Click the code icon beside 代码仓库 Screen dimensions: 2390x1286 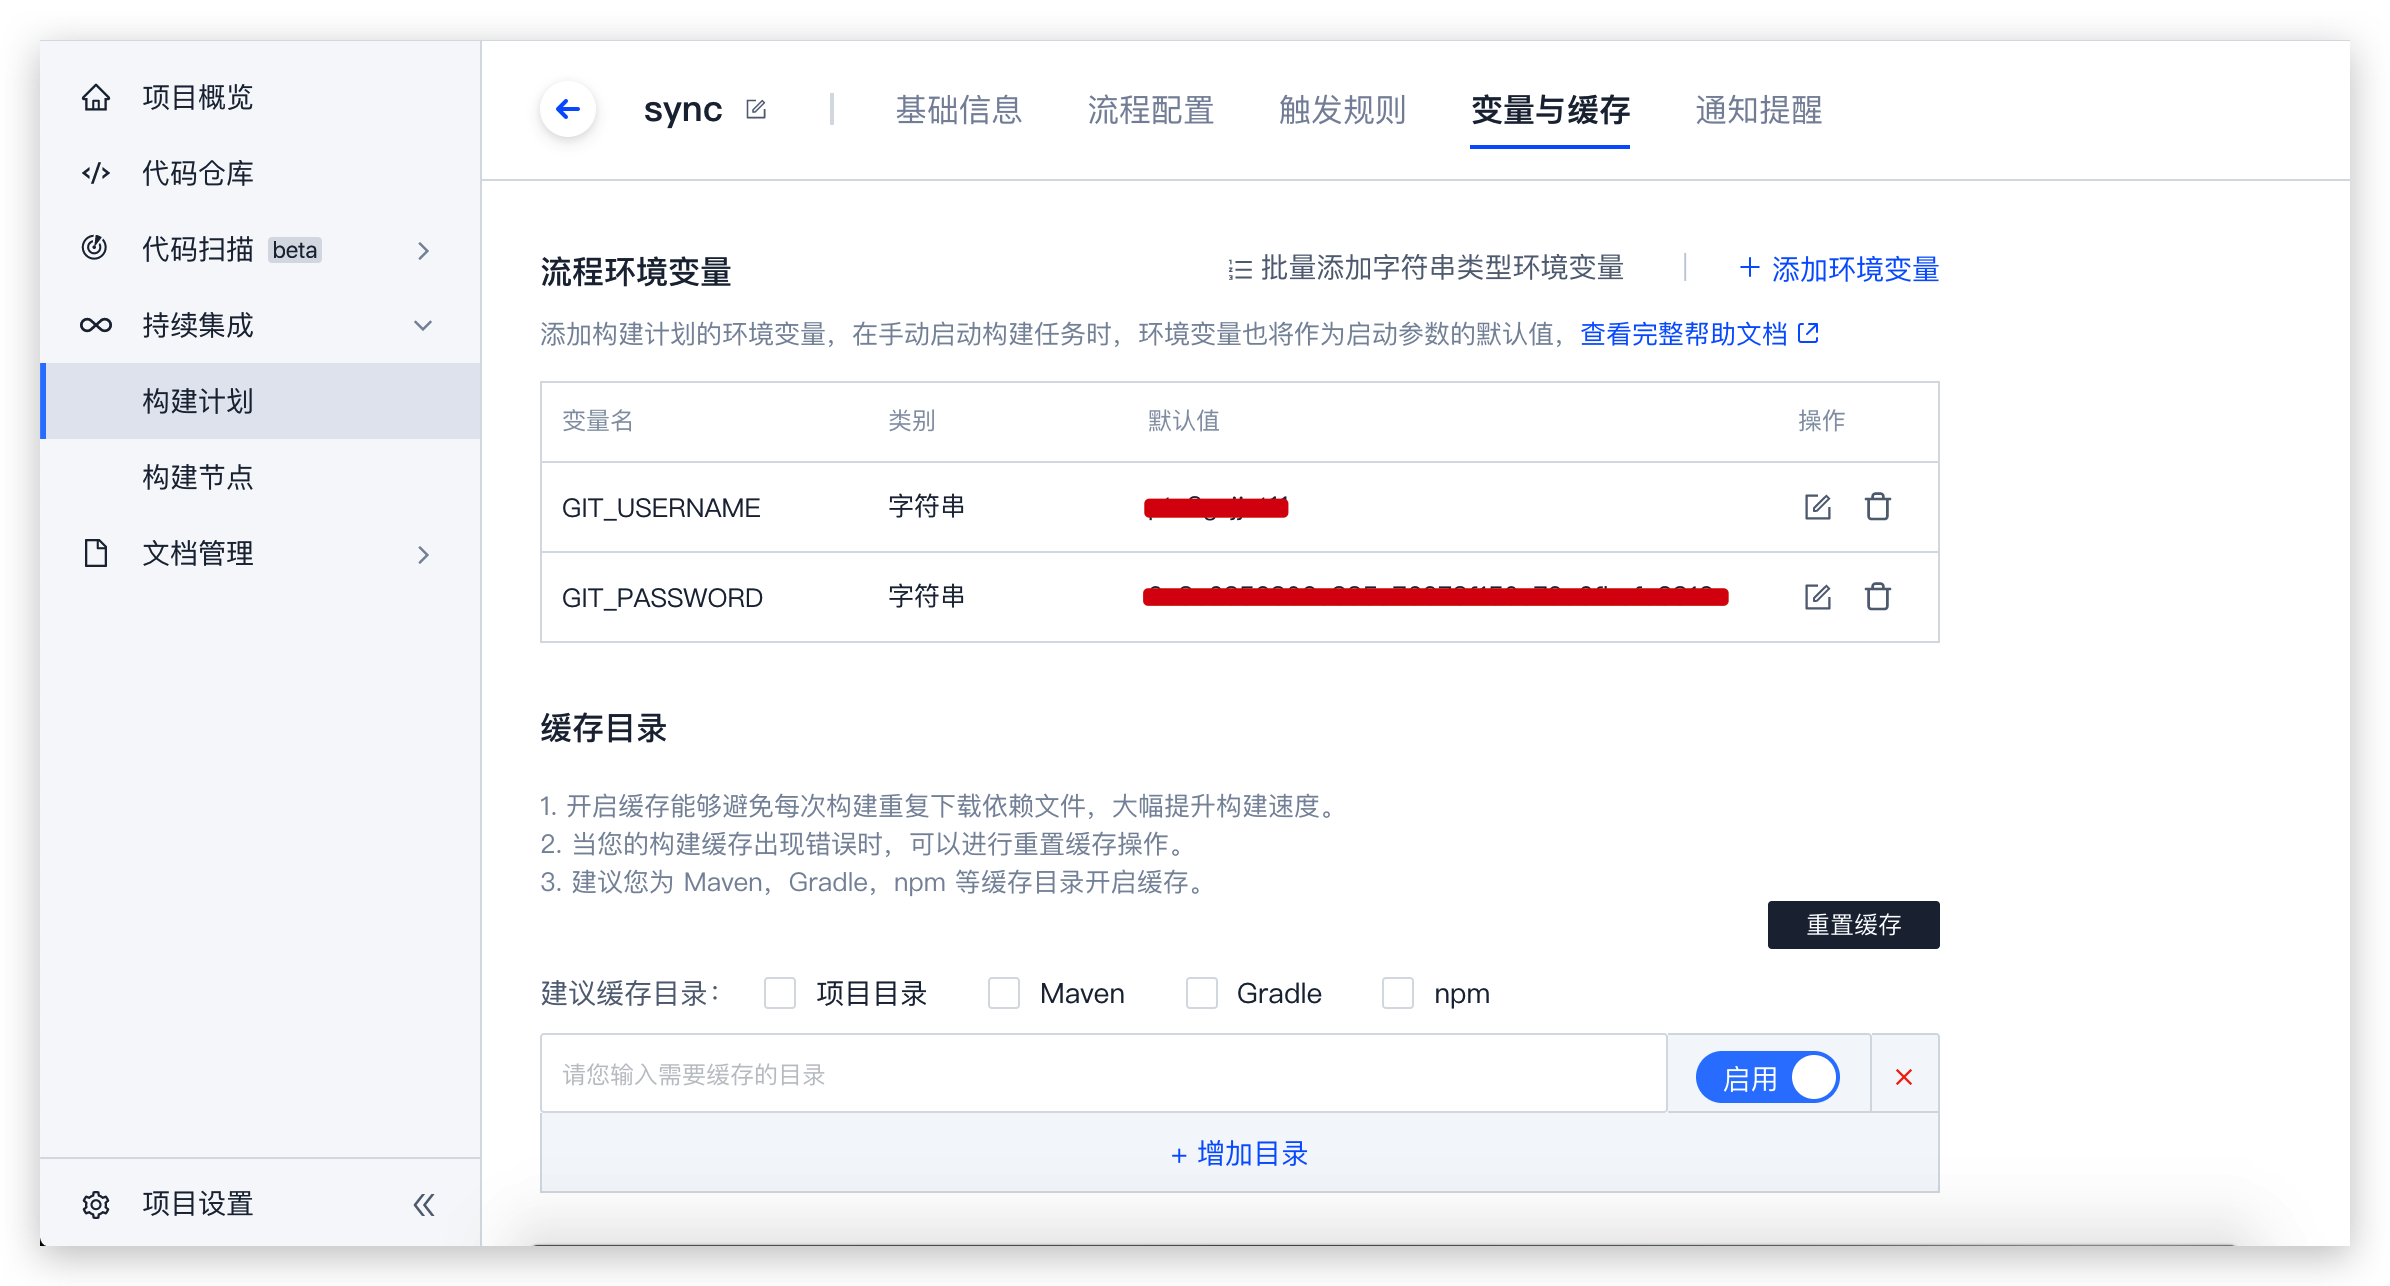click(x=96, y=173)
